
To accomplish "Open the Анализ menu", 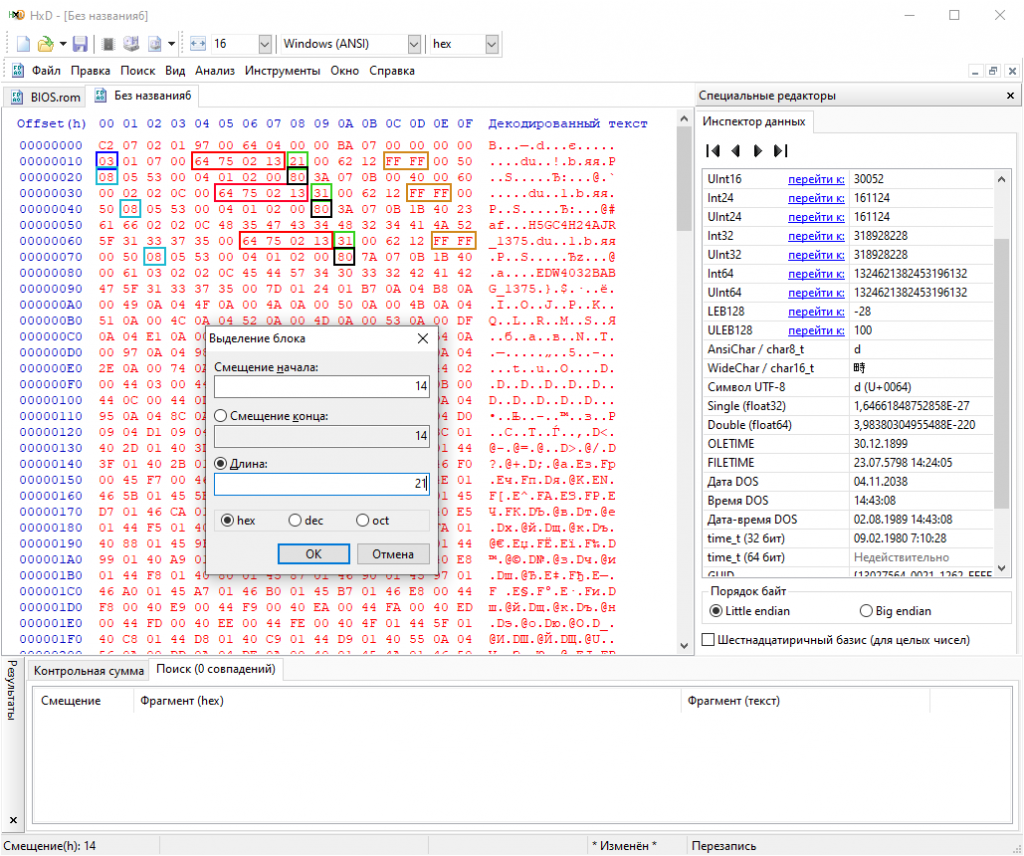I will (x=214, y=71).
